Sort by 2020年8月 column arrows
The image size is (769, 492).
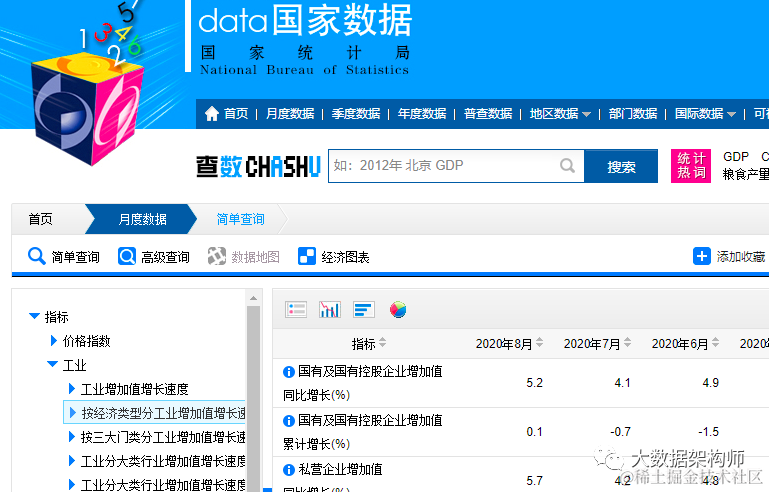(x=539, y=343)
